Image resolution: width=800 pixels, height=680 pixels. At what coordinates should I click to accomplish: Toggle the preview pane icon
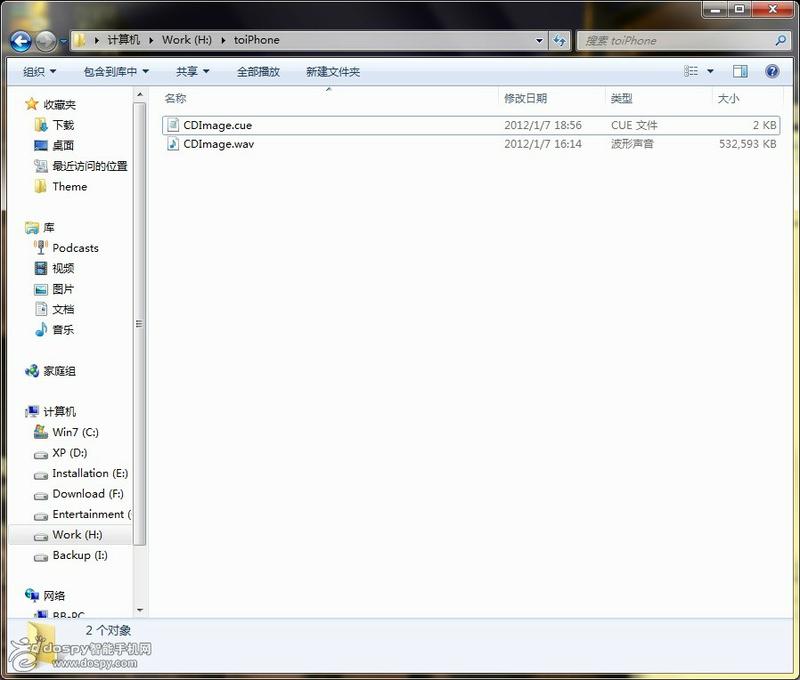click(x=740, y=71)
